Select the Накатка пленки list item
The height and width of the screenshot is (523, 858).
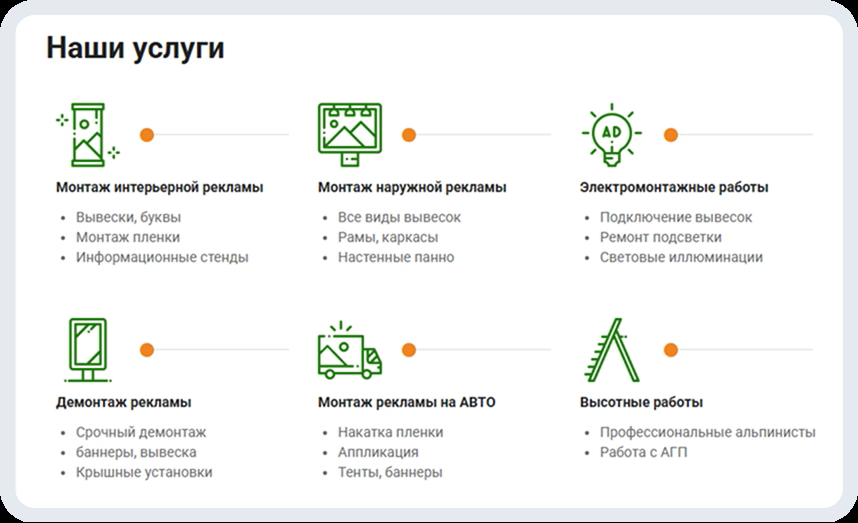pos(390,432)
